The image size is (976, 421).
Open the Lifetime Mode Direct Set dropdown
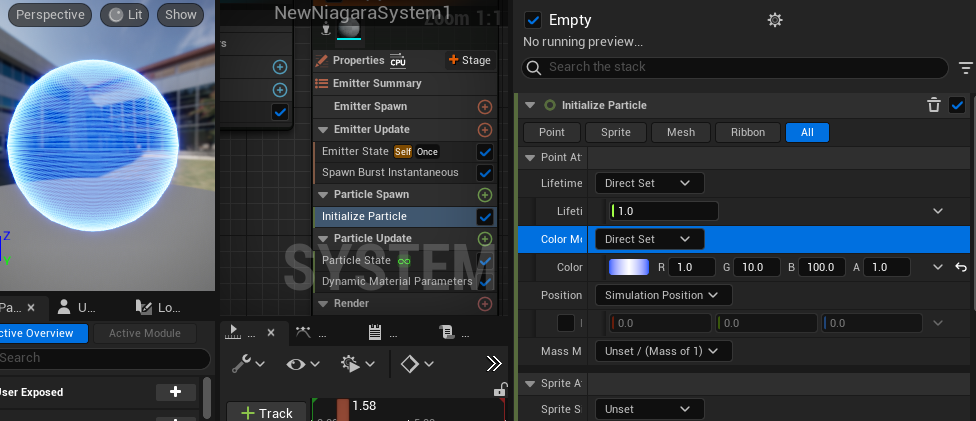pos(650,183)
